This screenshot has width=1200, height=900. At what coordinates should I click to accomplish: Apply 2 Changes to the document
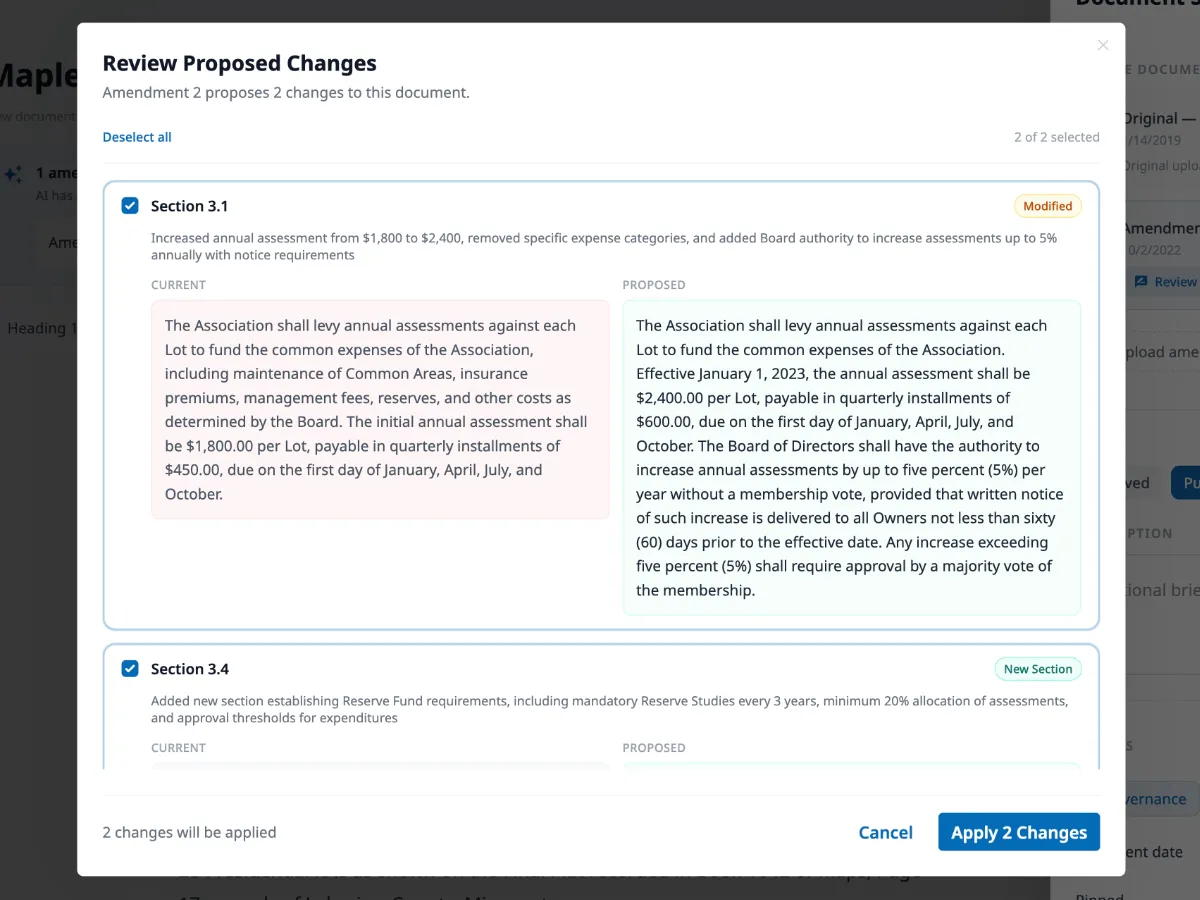pos(1018,832)
